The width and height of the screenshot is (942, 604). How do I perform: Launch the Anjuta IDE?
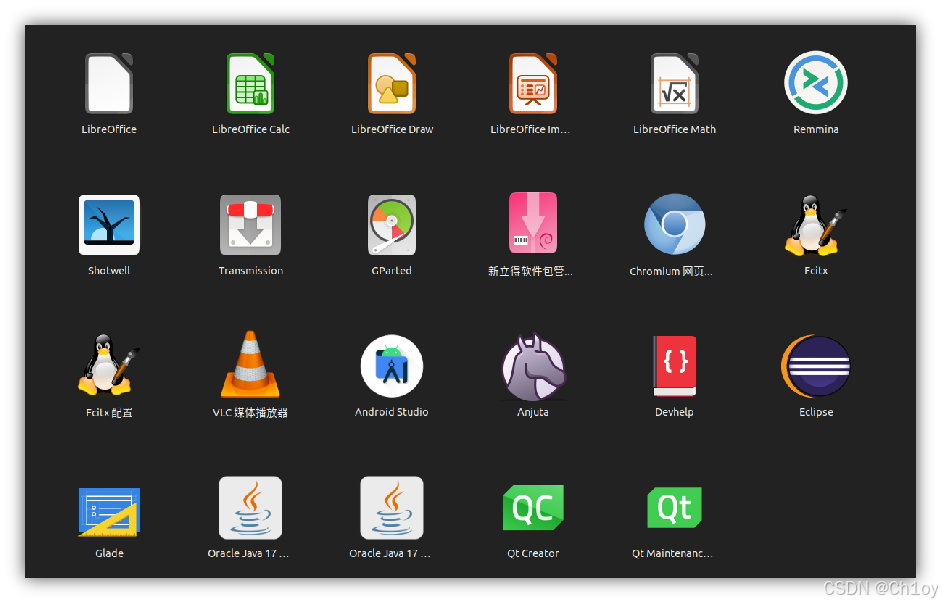[533, 367]
